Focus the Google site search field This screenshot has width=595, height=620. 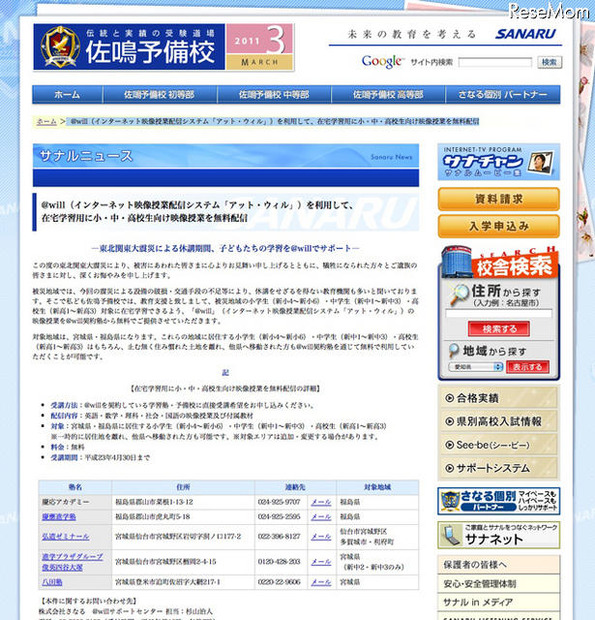(495, 62)
